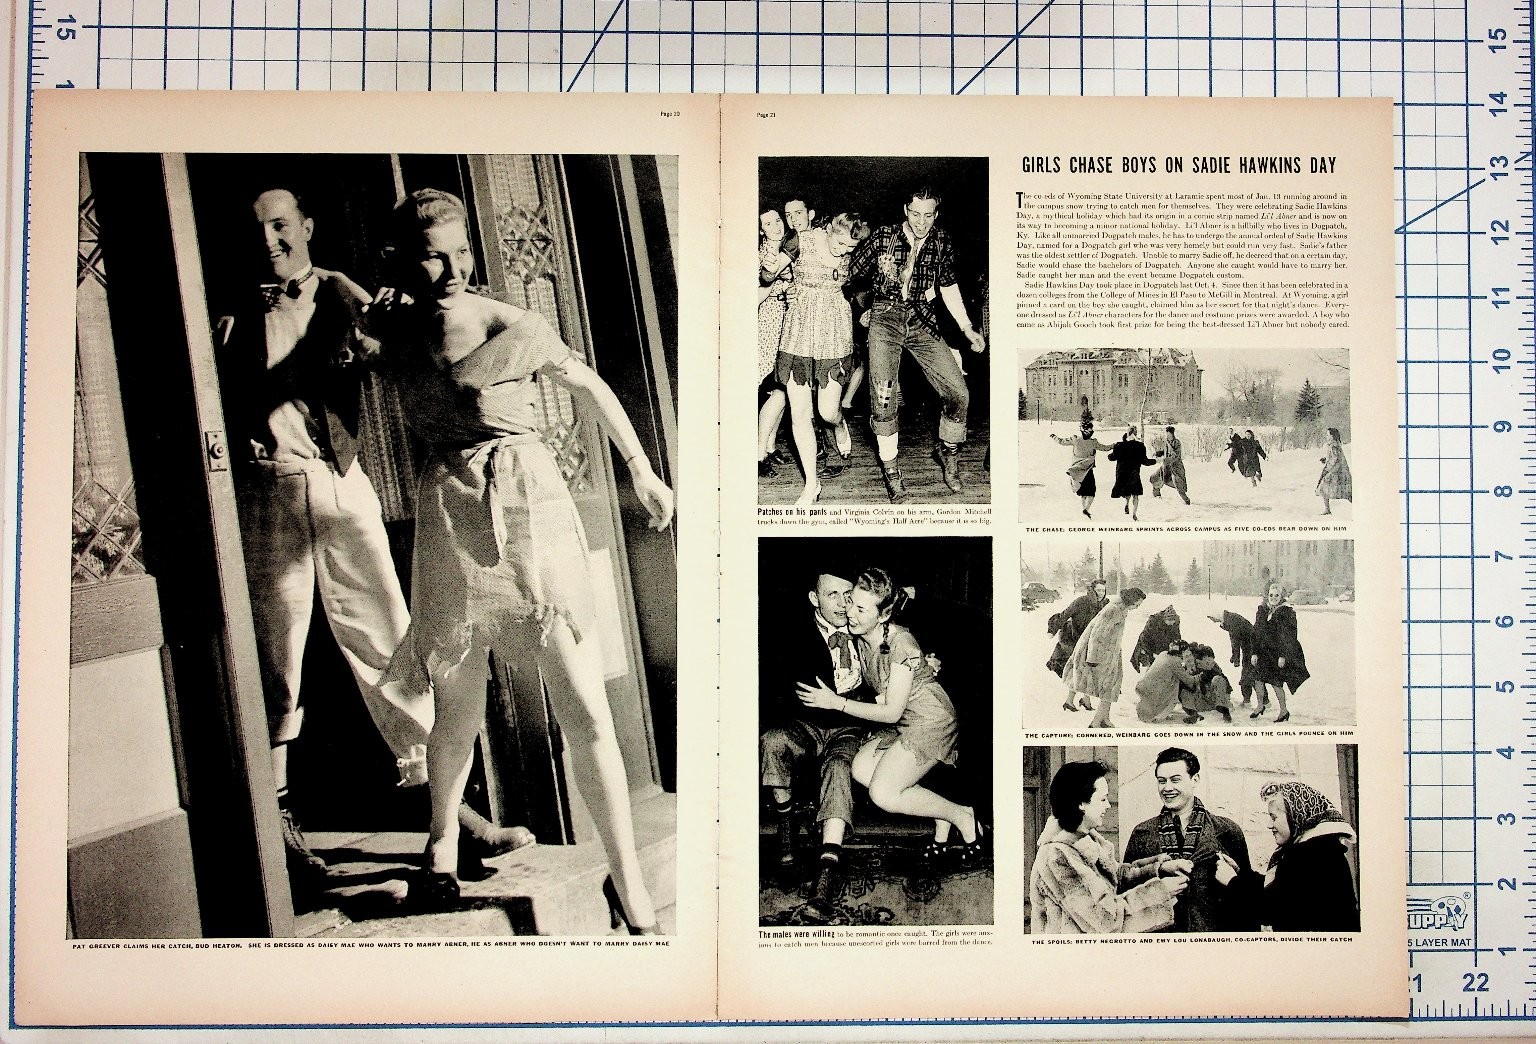Image resolution: width=1536 pixels, height=1044 pixels.
Task: Click the caption starting "The males were willing"
Action: pyautogui.click(x=875, y=941)
